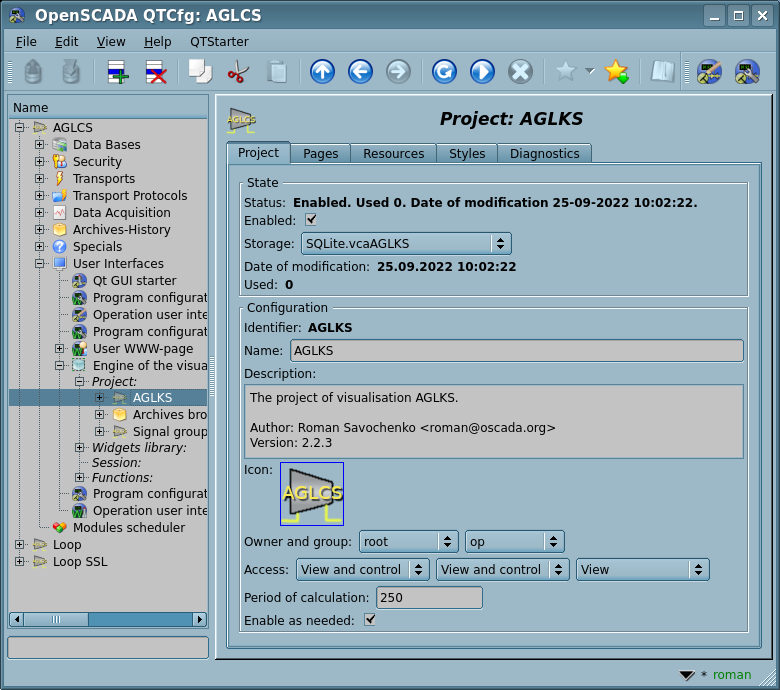The height and width of the screenshot is (690, 780).
Task: Toggle the Enable as needed checkbox
Action: click(370, 621)
